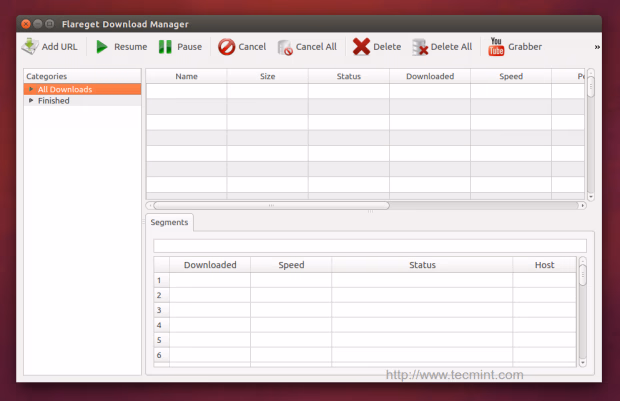Maximize the Flareget window
The height and width of the screenshot is (401, 620).
pyautogui.click(x=50, y=24)
